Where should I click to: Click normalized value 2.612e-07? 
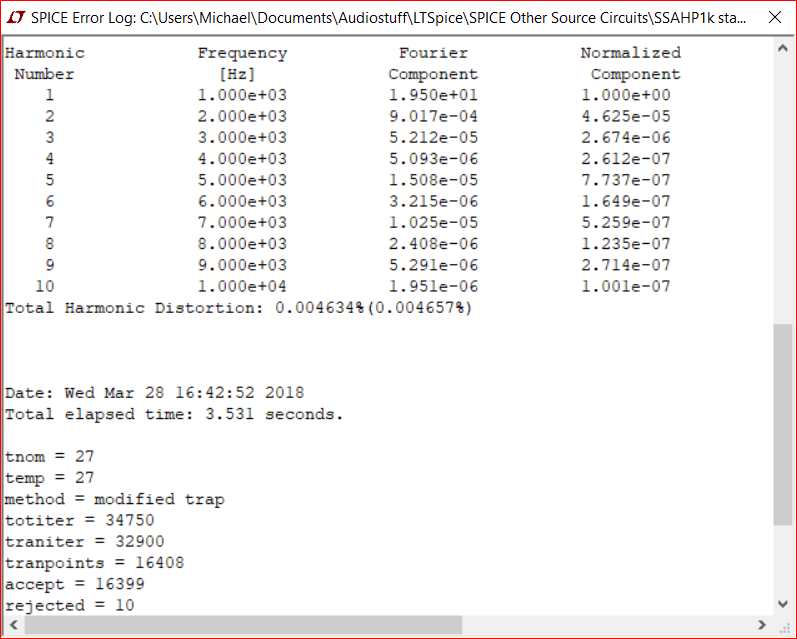[626, 159]
